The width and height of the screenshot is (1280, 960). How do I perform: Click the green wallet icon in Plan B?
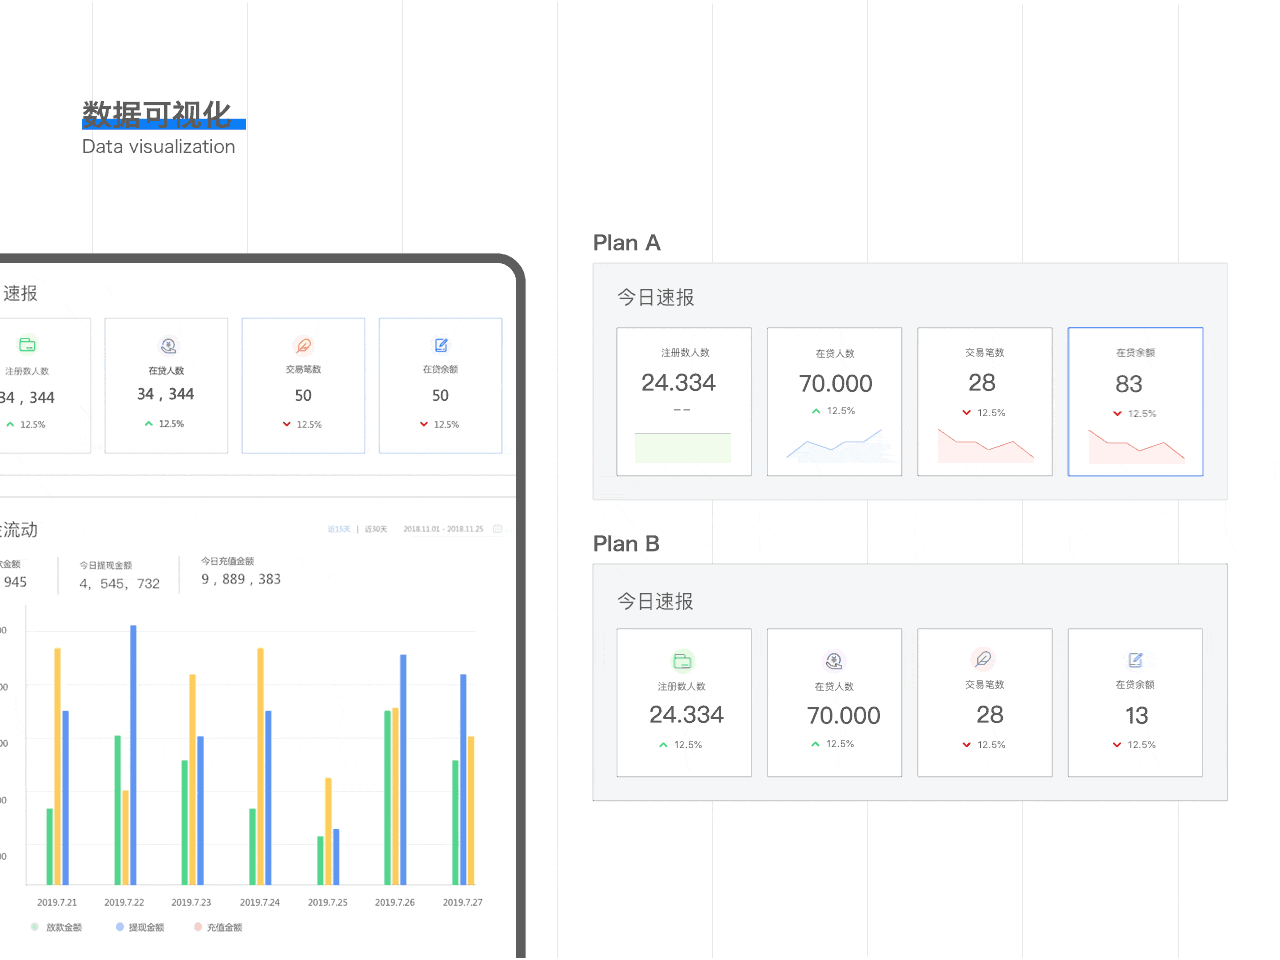(x=682, y=660)
